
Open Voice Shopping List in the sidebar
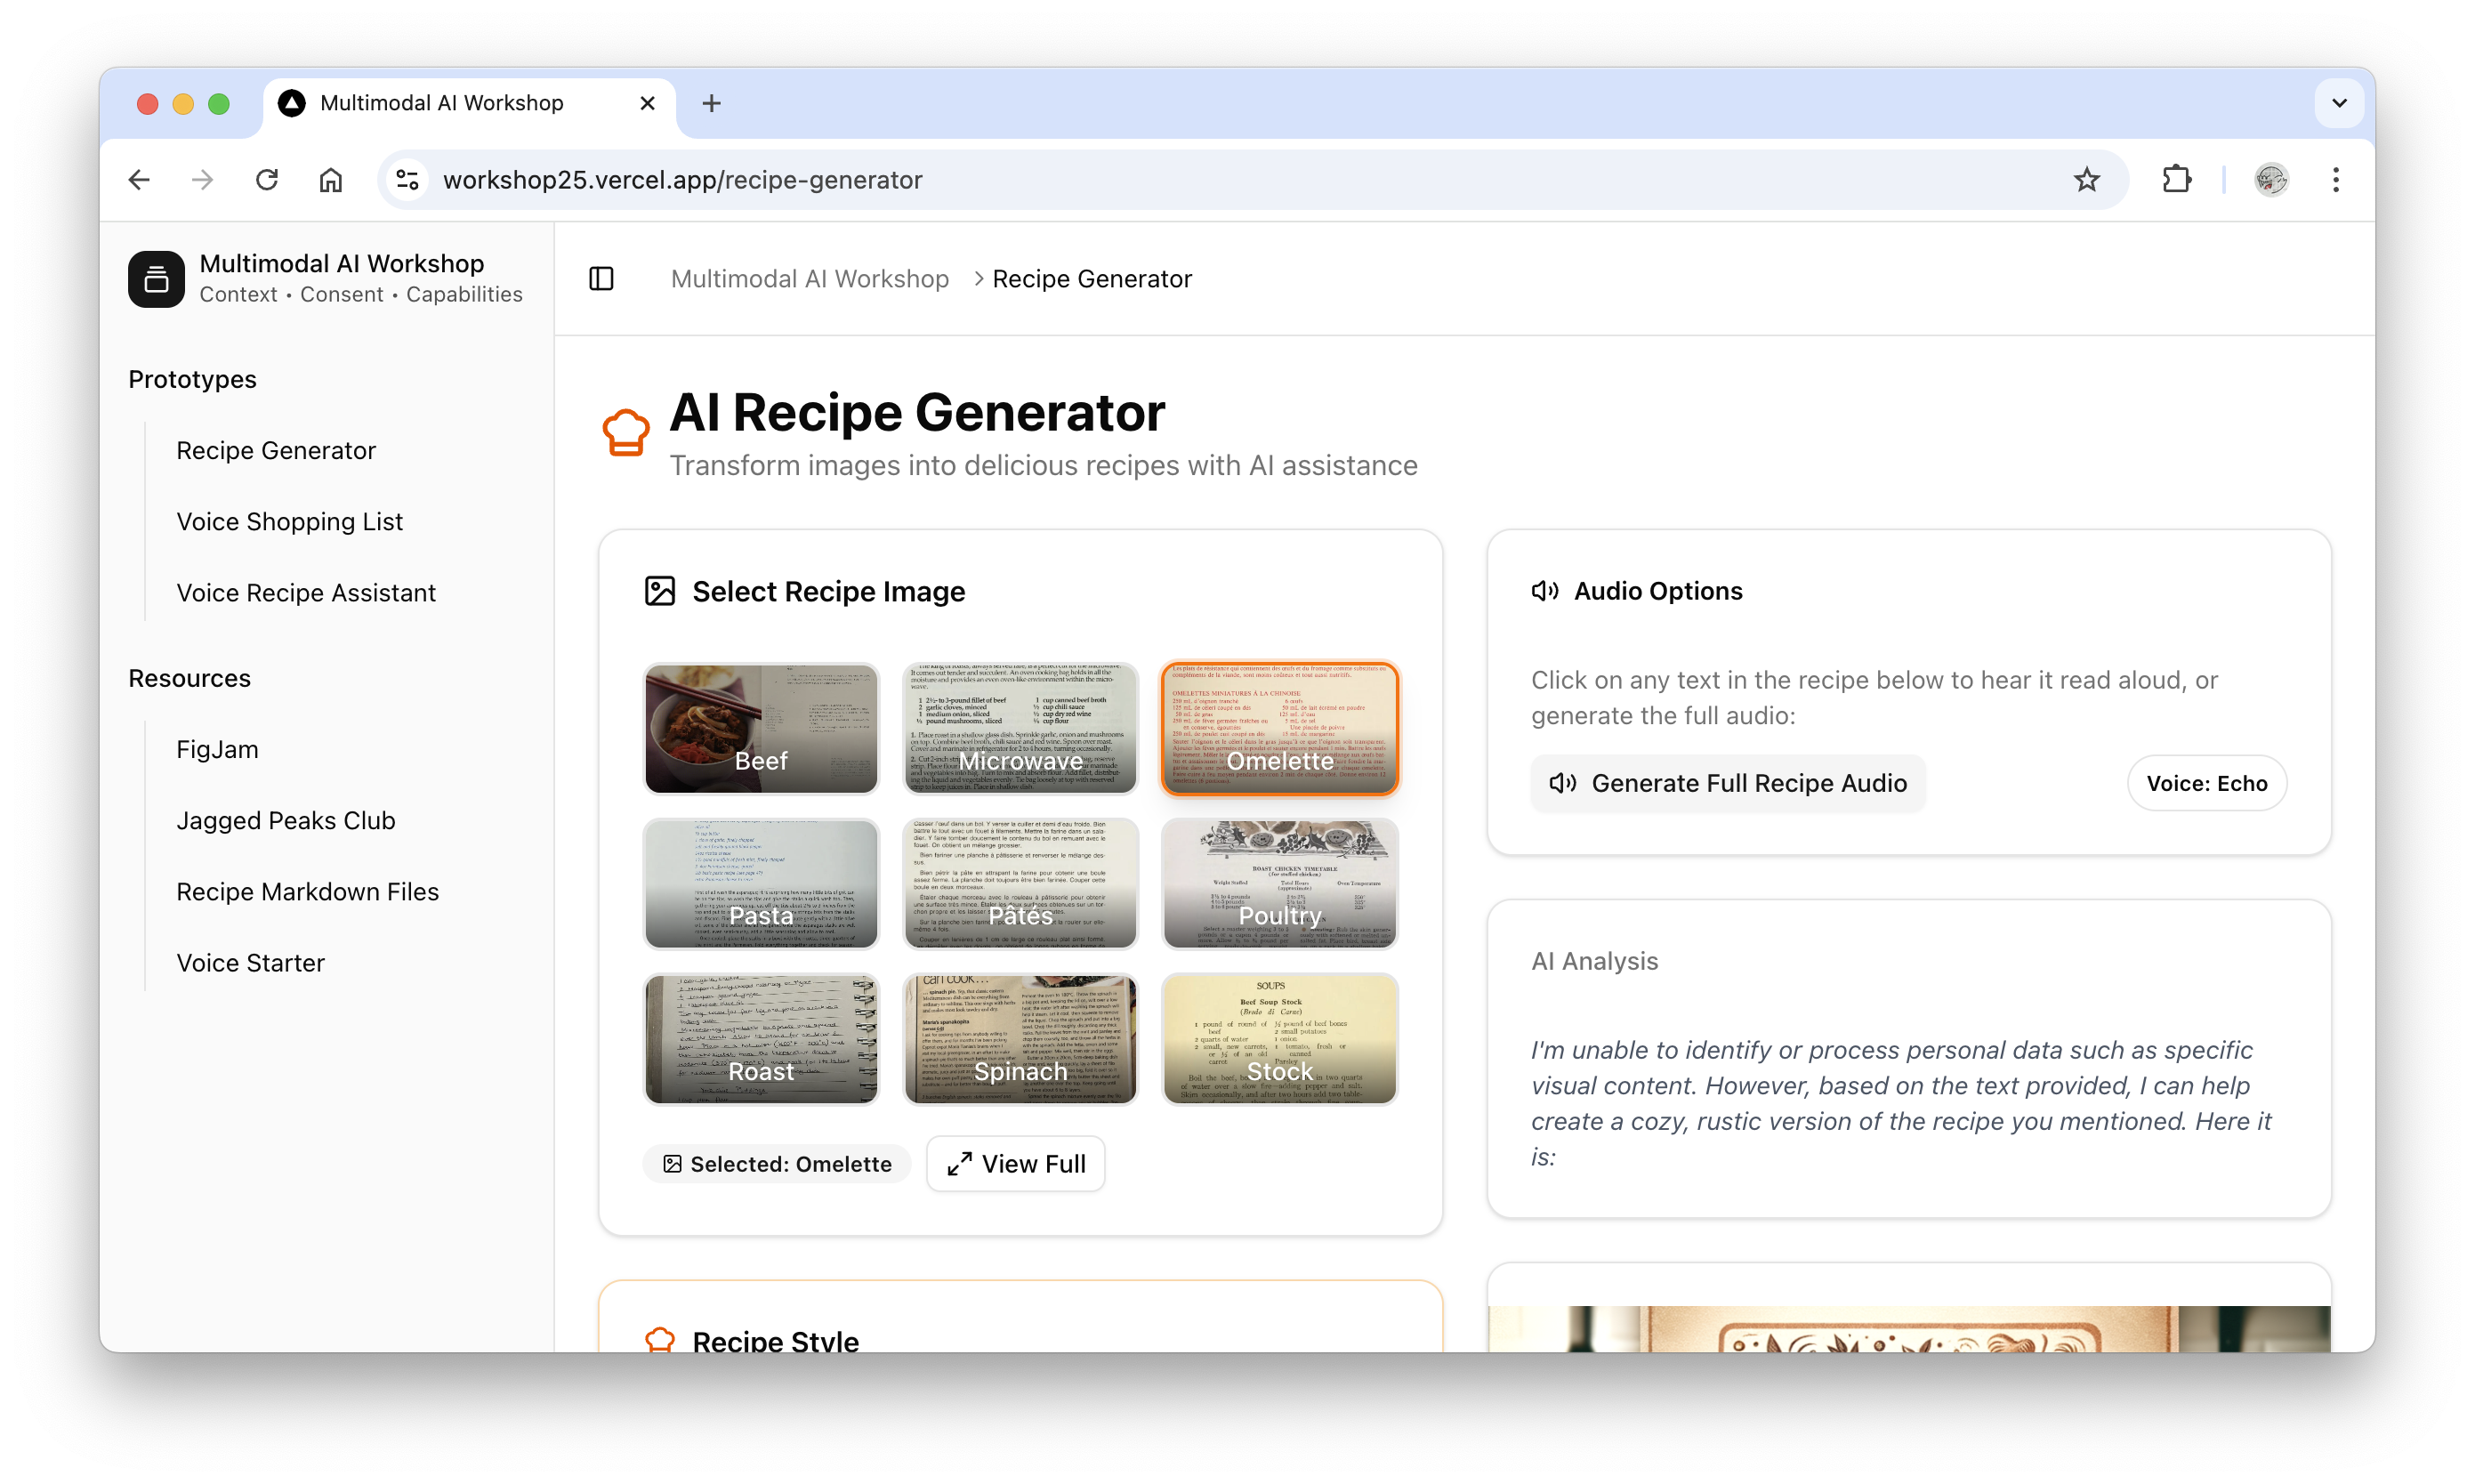pyautogui.click(x=289, y=521)
